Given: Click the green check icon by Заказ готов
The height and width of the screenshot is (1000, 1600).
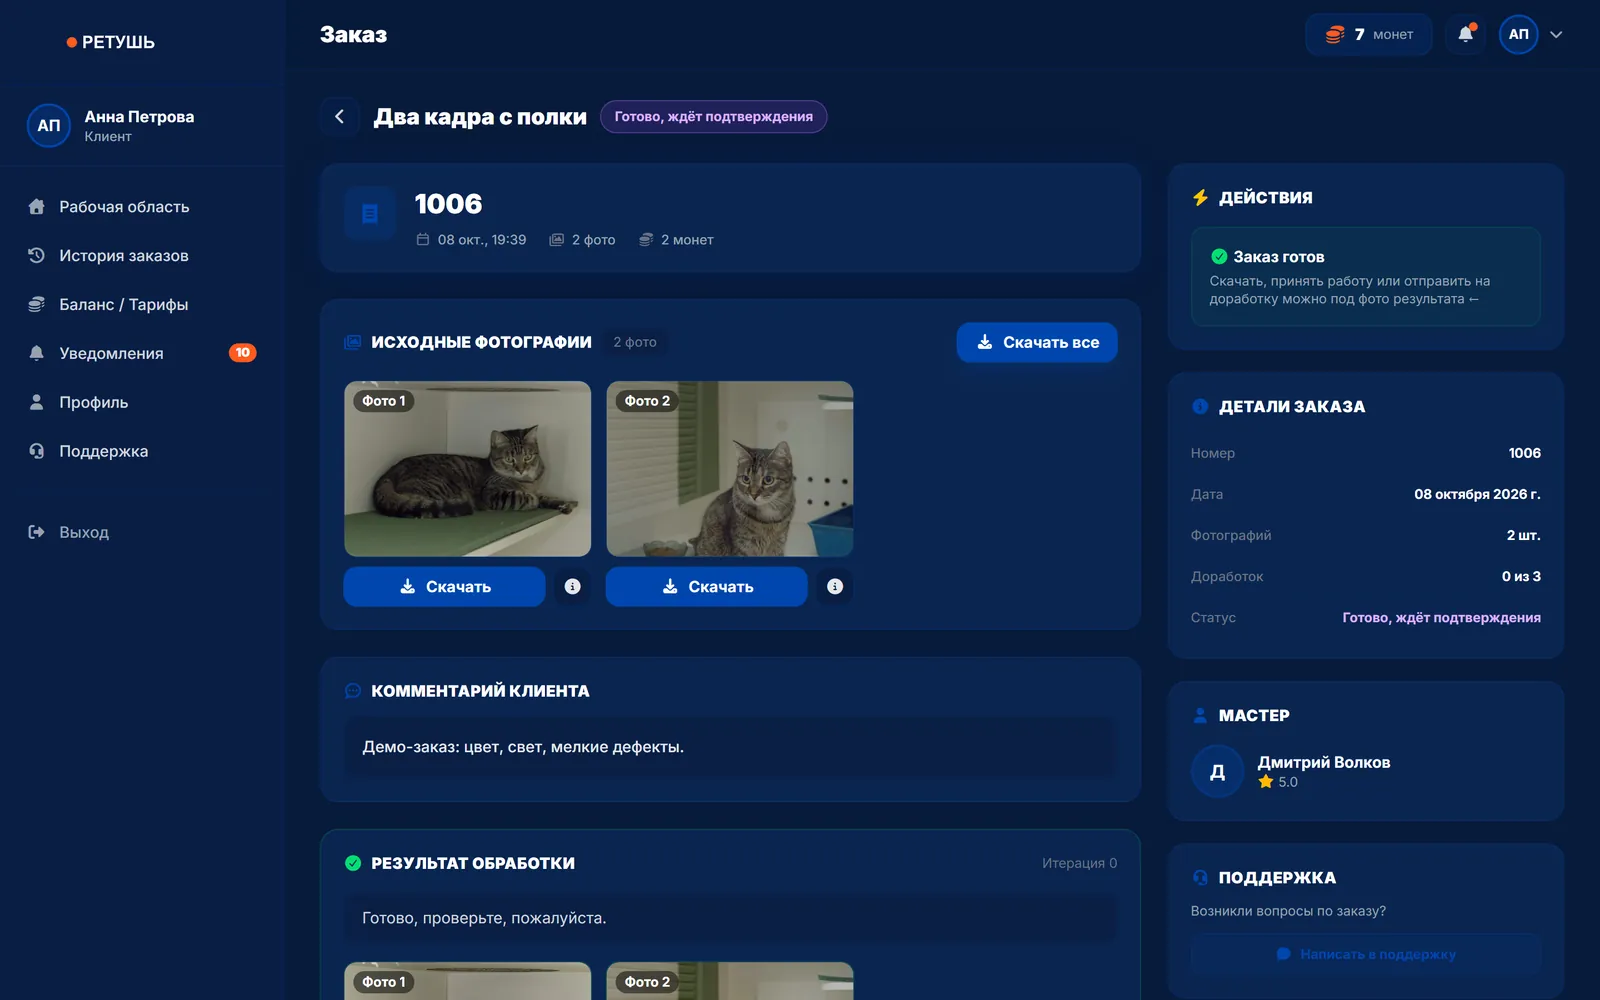Looking at the screenshot, I should click(1219, 257).
